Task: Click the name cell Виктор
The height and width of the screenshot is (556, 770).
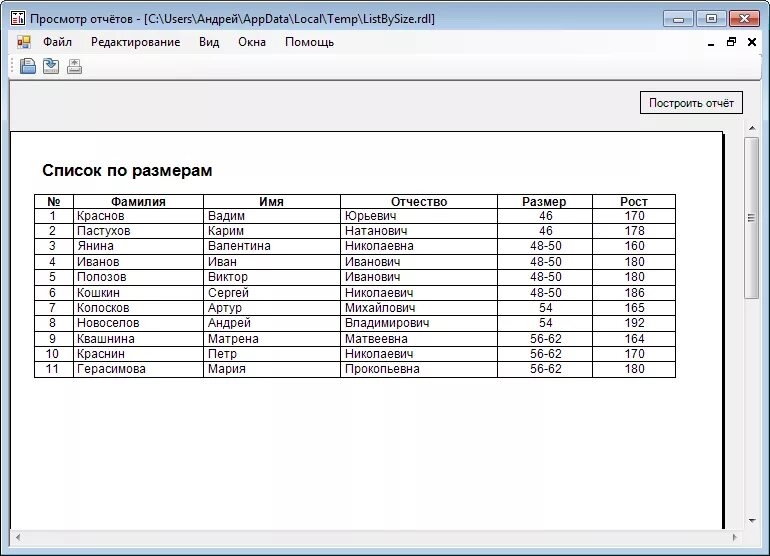Action: point(272,277)
